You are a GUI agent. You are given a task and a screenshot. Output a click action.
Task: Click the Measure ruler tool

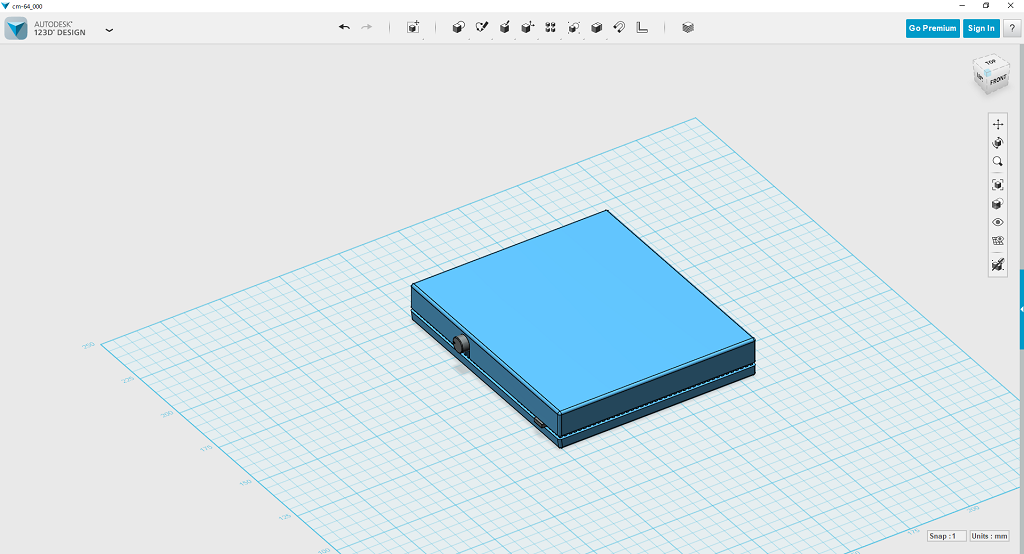[642, 28]
